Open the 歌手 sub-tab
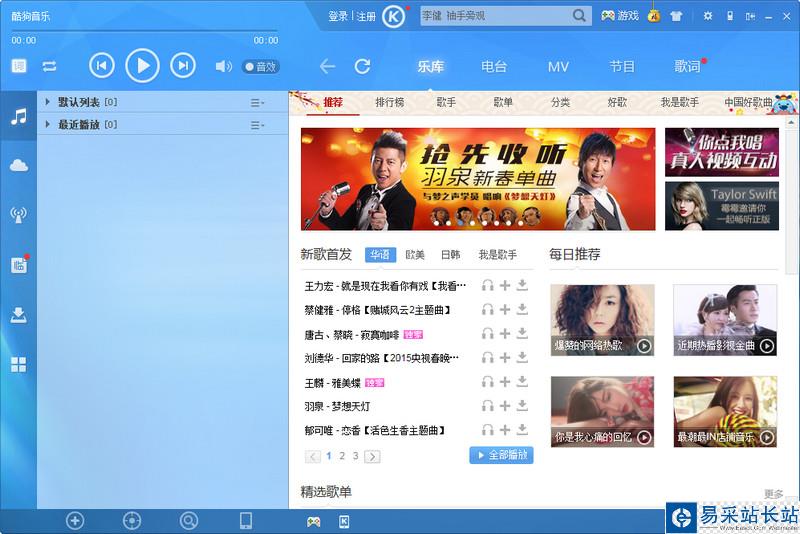800x534 pixels. pyautogui.click(x=446, y=103)
